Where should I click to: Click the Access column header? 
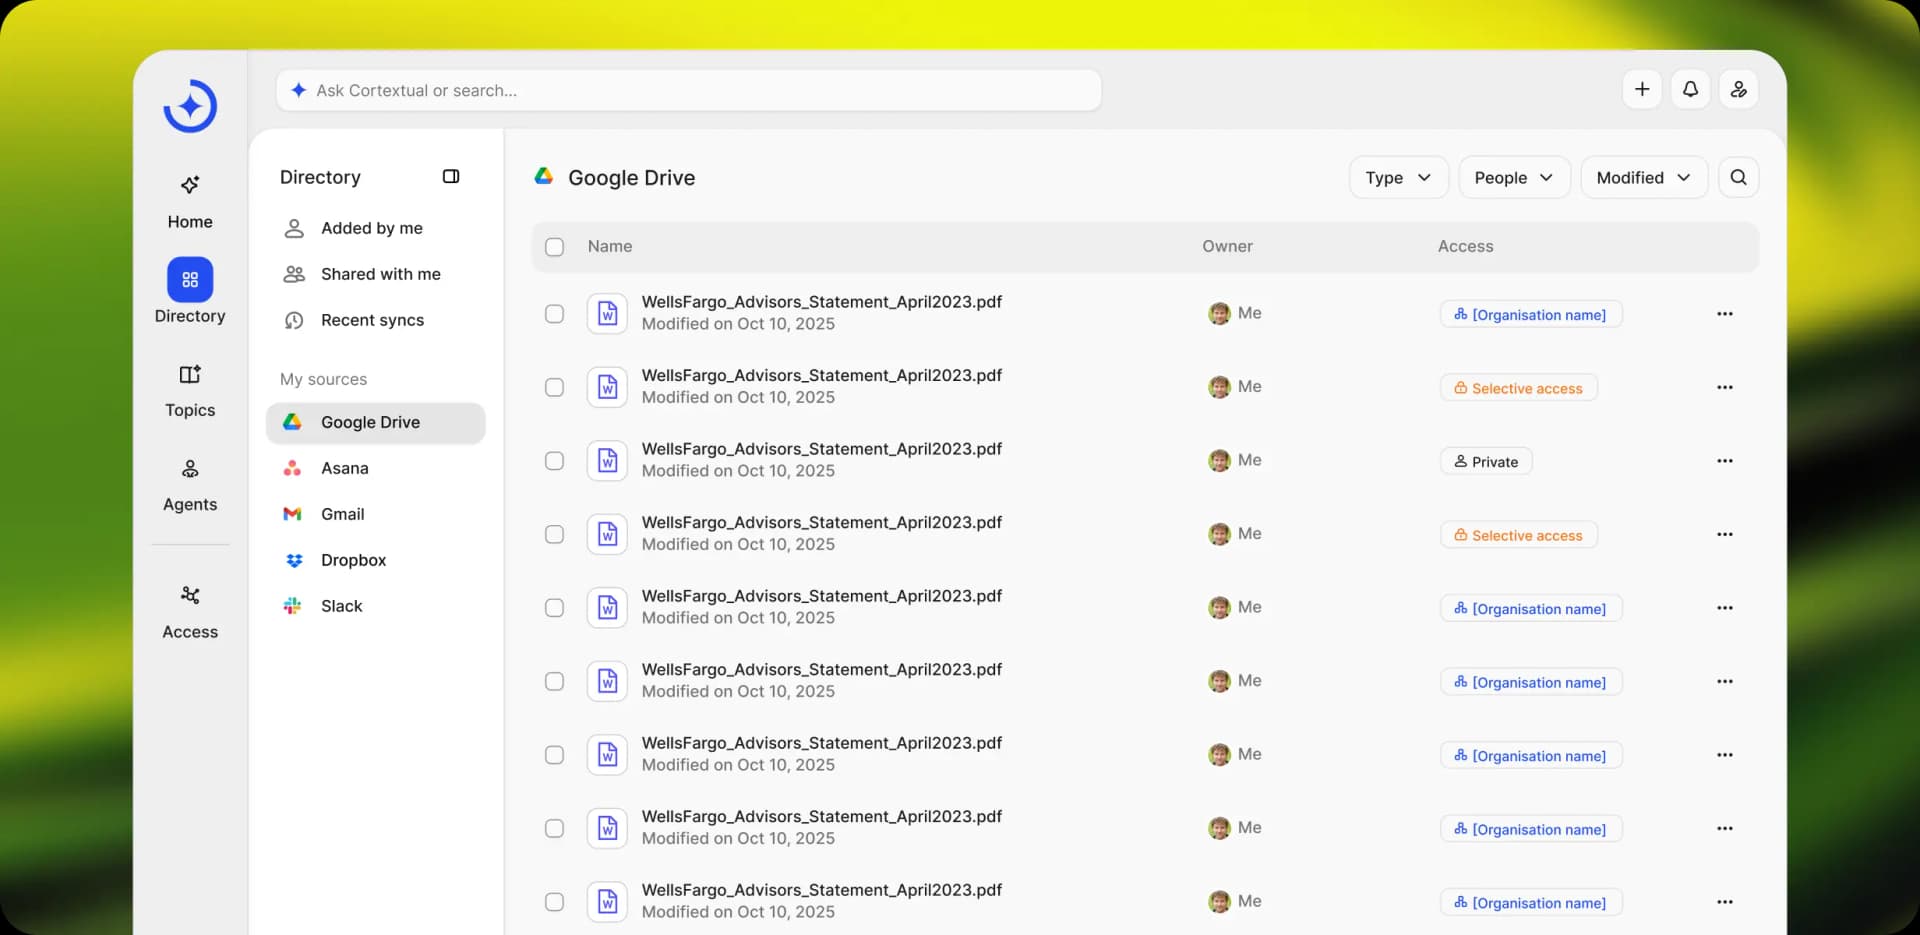point(1465,246)
